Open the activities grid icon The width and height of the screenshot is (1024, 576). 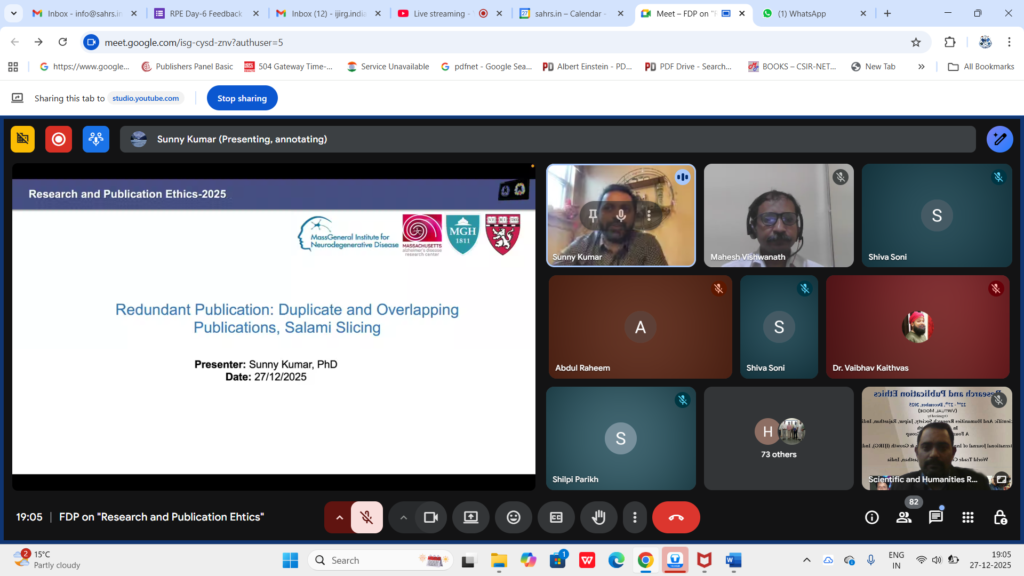point(968,517)
